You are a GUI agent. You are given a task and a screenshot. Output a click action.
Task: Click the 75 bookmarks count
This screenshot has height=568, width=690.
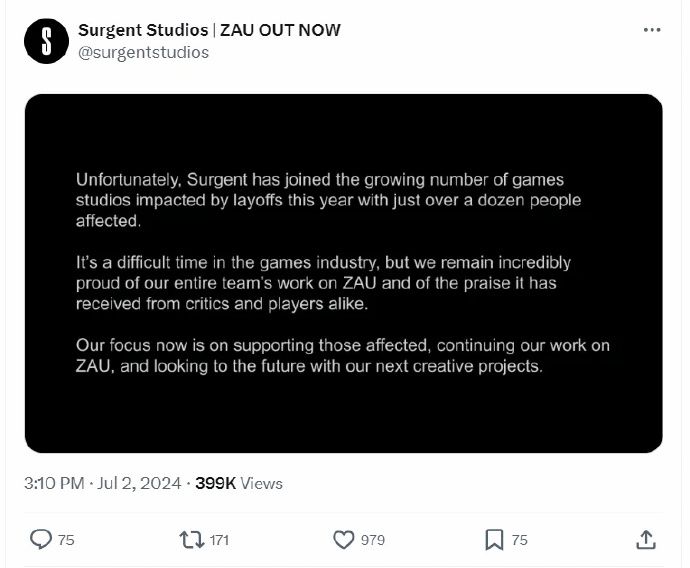520,540
